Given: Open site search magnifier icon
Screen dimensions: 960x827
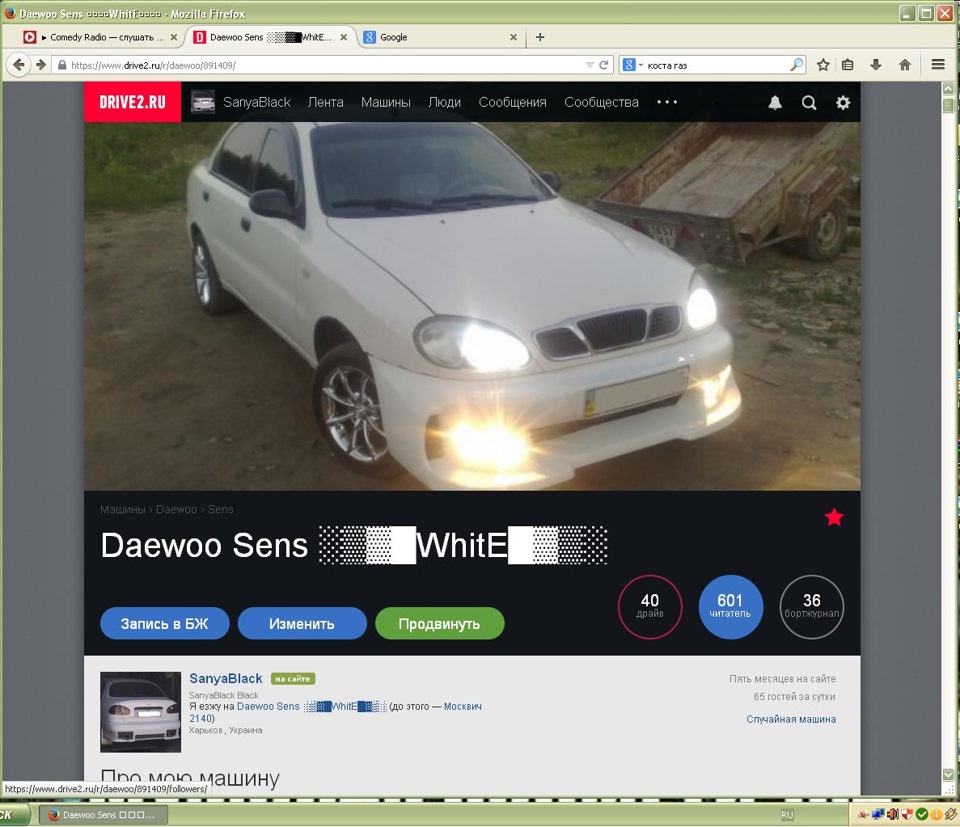Looking at the screenshot, I should point(809,102).
